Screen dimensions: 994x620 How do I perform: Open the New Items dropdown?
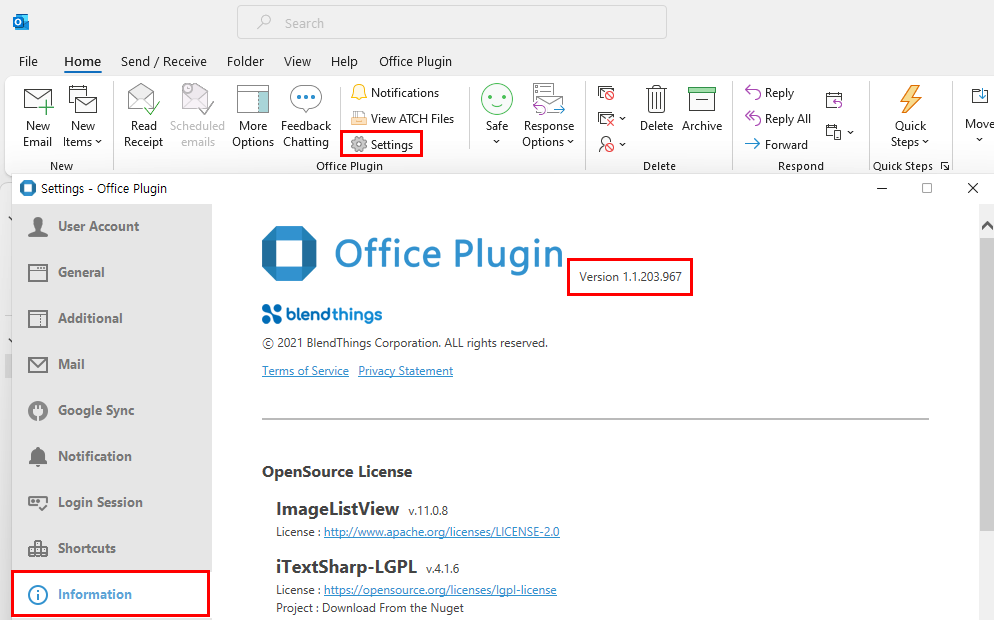click(83, 117)
